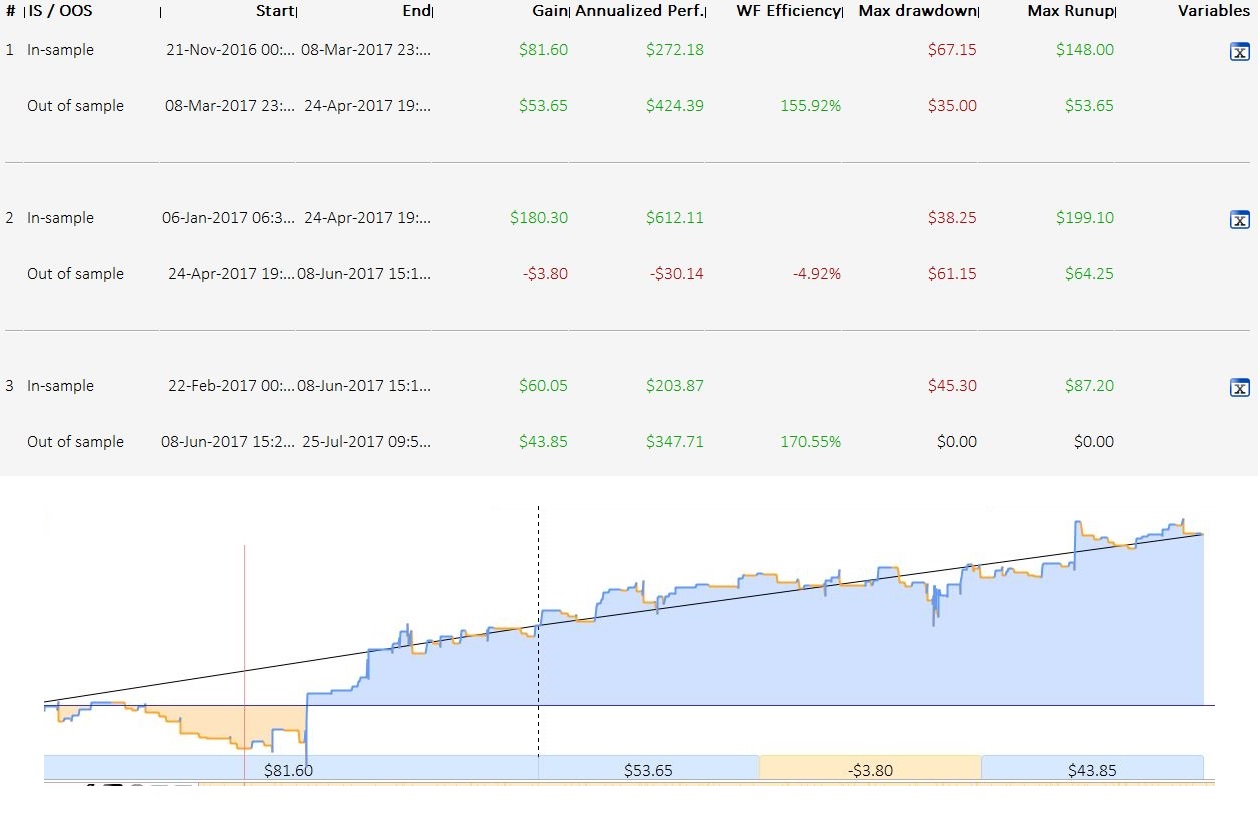The height and width of the screenshot is (836, 1260).
Task: Click the End column header
Action: click(415, 11)
